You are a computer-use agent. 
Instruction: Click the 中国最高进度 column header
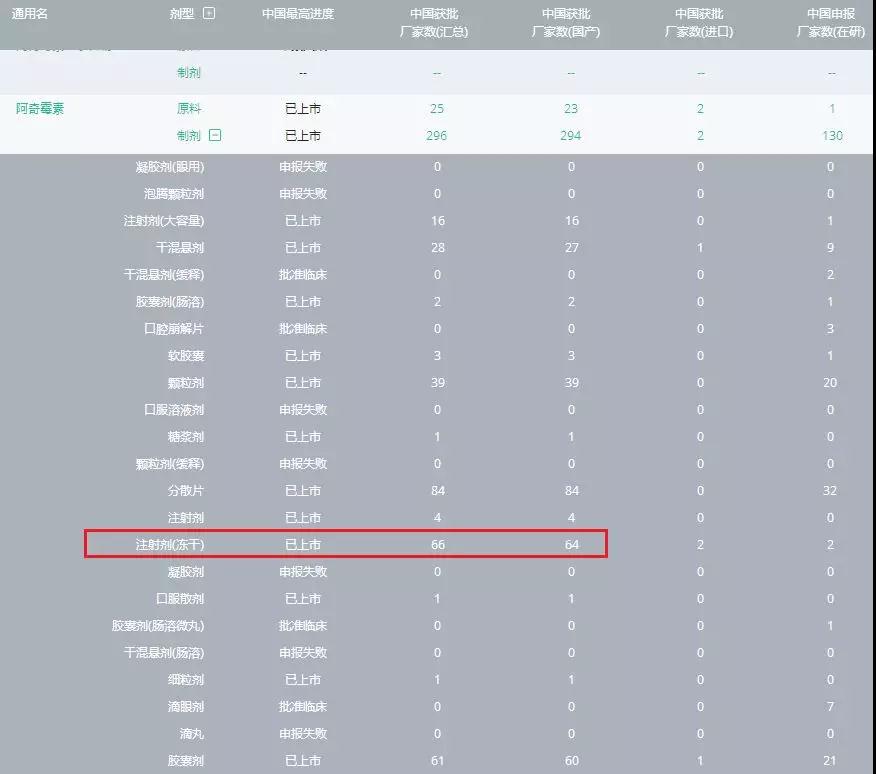[x=298, y=14]
